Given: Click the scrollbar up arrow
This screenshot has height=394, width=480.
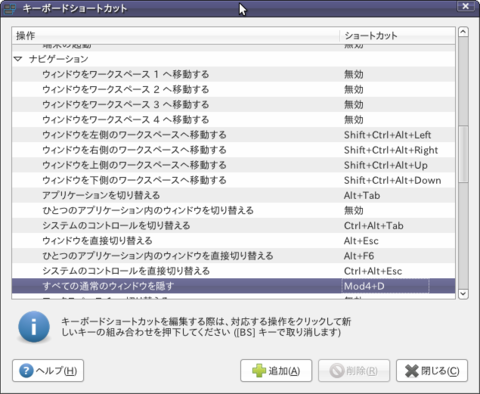Looking at the screenshot, I should pyautogui.click(x=463, y=32).
